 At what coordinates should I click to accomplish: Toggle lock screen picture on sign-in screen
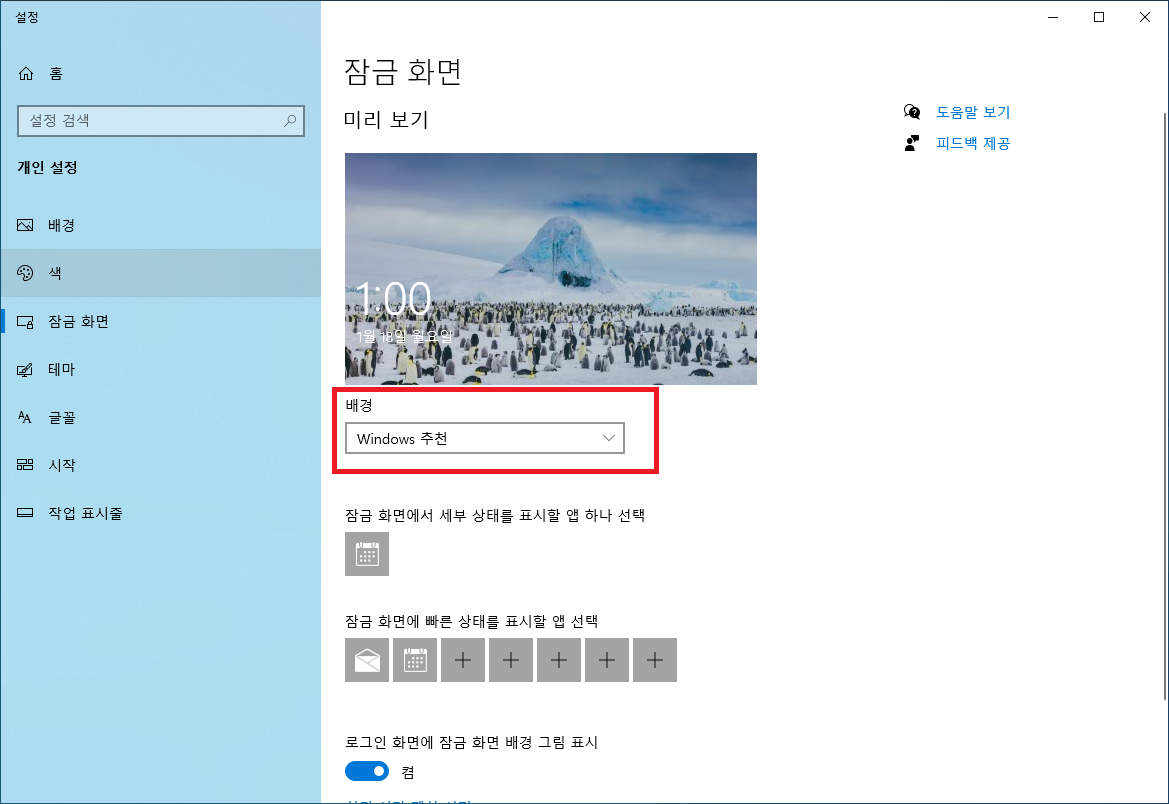tap(367, 771)
